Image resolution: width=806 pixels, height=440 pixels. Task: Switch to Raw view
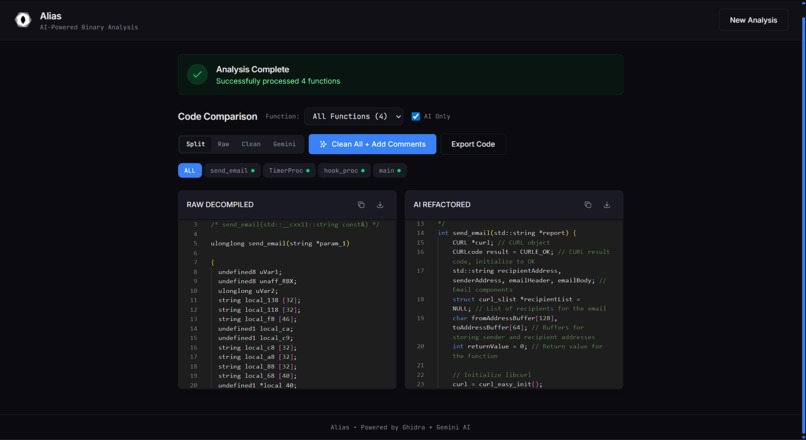223,144
